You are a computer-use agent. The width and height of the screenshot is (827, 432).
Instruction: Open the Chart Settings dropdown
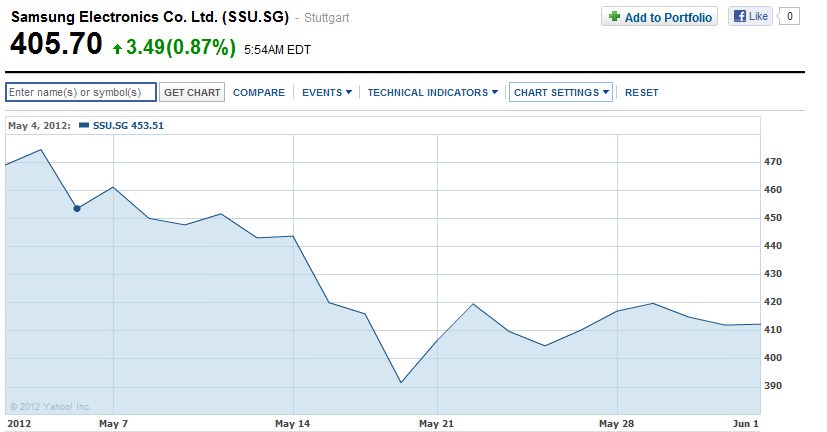click(x=561, y=92)
